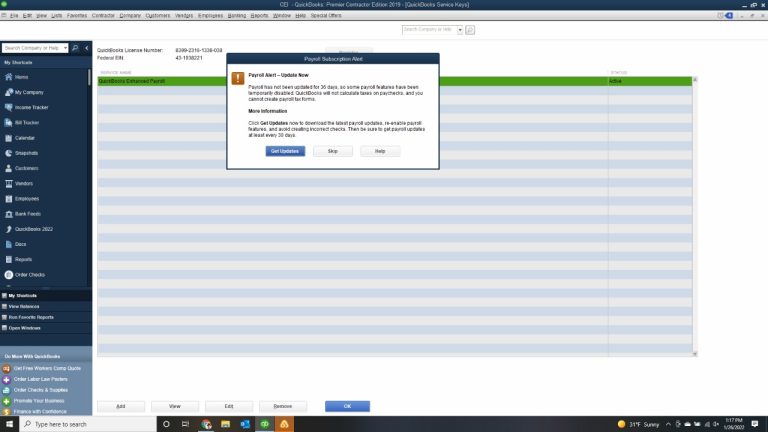Image resolution: width=768 pixels, height=432 pixels.
Task: Collapse the left icon bar with arrow
Action: (88, 48)
